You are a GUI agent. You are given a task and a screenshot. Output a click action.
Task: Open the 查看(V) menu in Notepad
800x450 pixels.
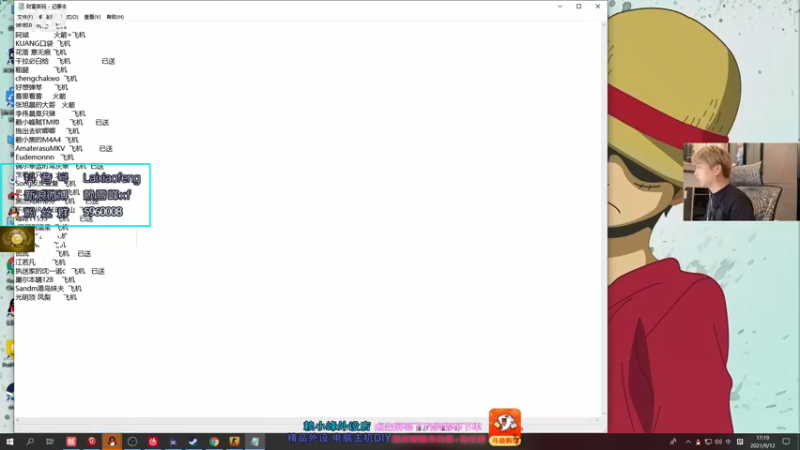click(92, 17)
